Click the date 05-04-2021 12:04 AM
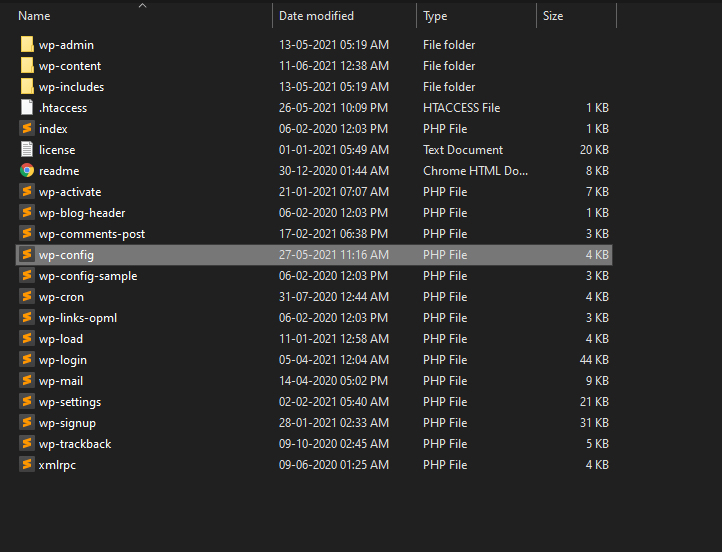The height and width of the screenshot is (552, 722). pyautogui.click(x=334, y=360)
